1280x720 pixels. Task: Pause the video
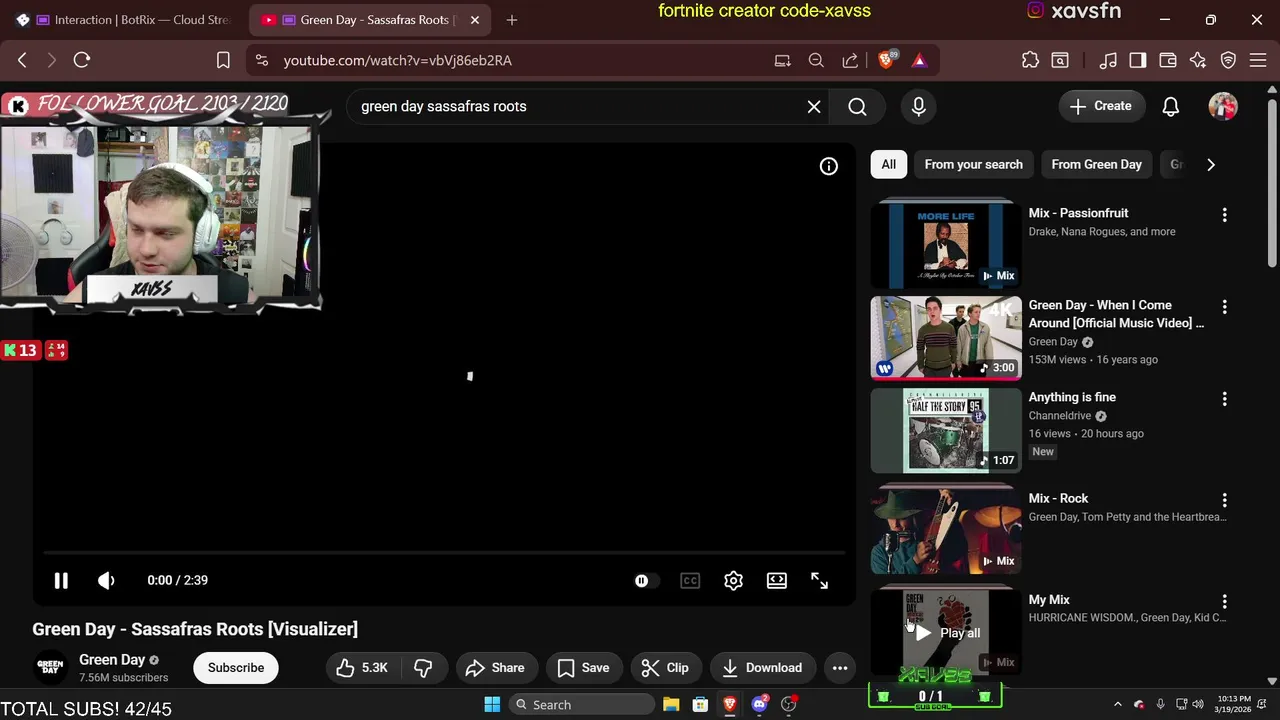click(x=61, y=580)
